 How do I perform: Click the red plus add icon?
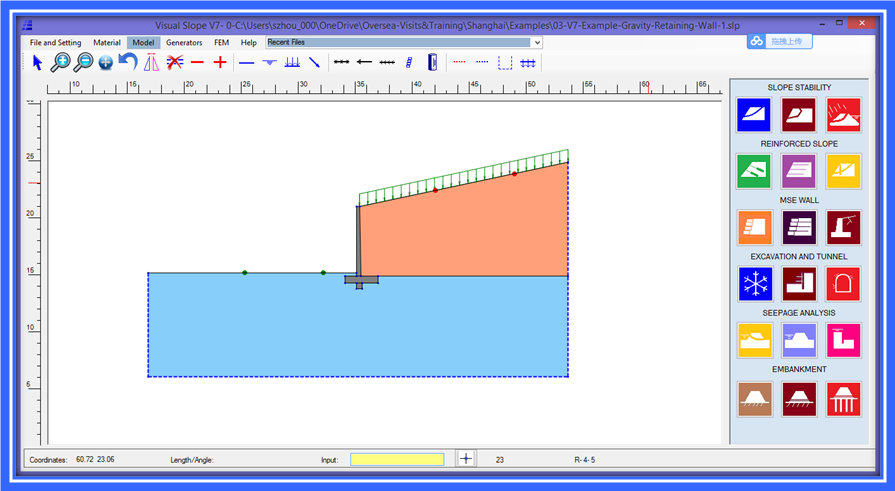pos(220,63)
